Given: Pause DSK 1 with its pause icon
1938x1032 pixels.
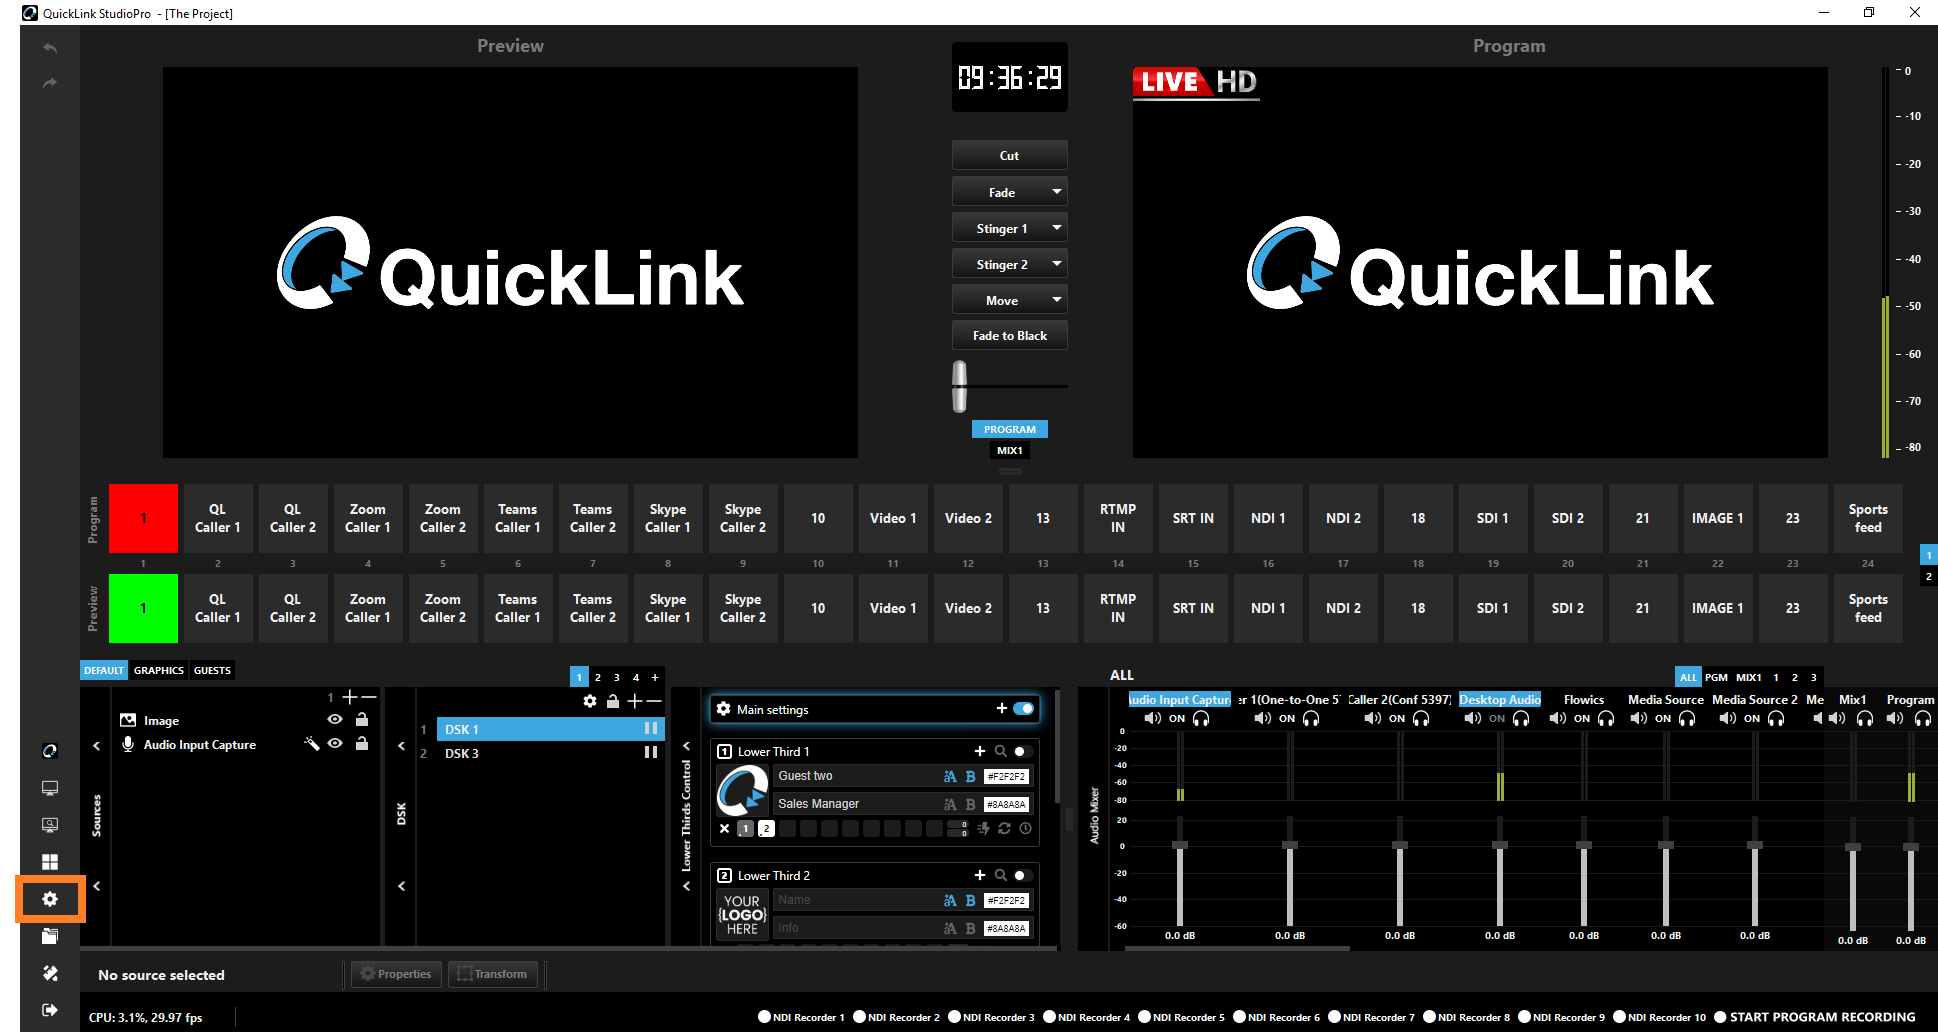Looking at the screenshot, I should 651,729.
